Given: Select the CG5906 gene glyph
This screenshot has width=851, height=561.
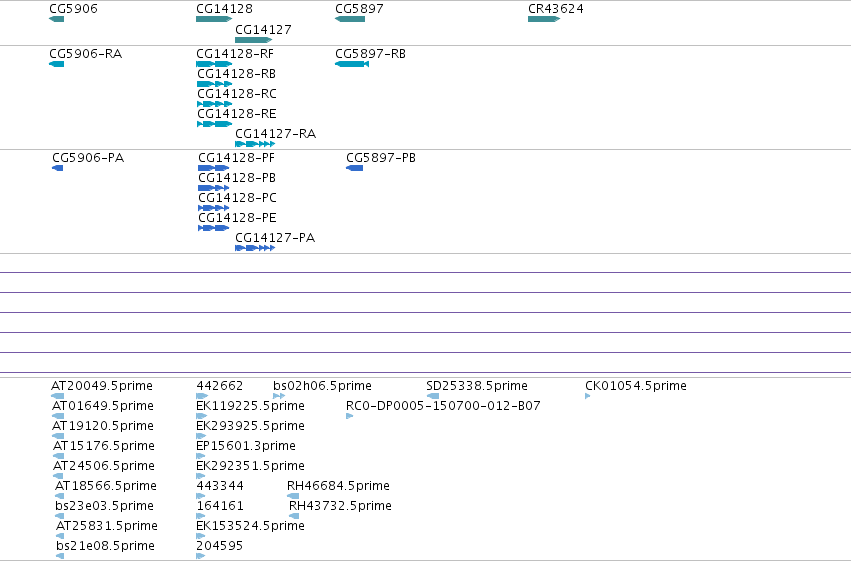Looking at the screenshot, I should (x=56, y=19).
